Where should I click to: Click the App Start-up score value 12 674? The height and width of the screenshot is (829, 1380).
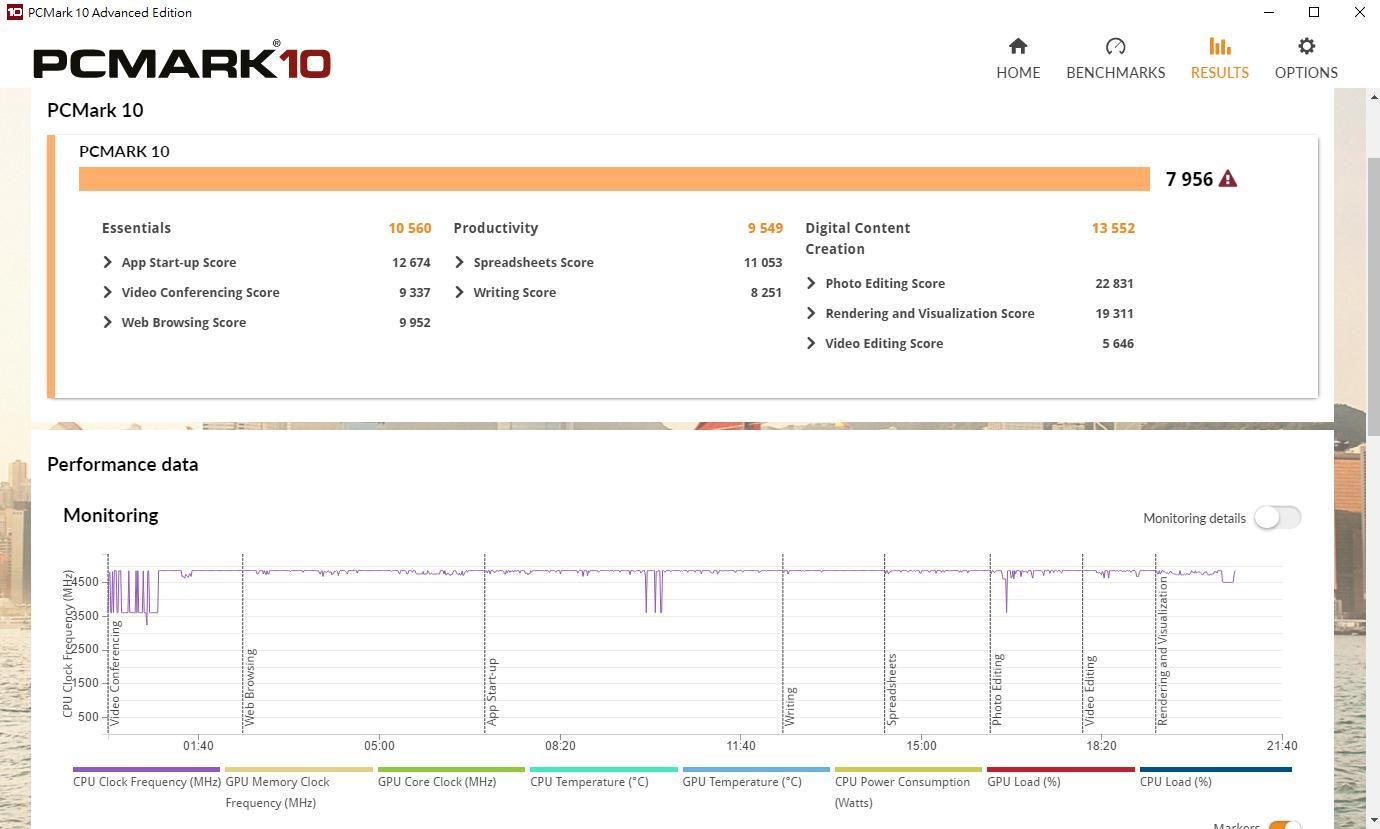tap(411, 262)
